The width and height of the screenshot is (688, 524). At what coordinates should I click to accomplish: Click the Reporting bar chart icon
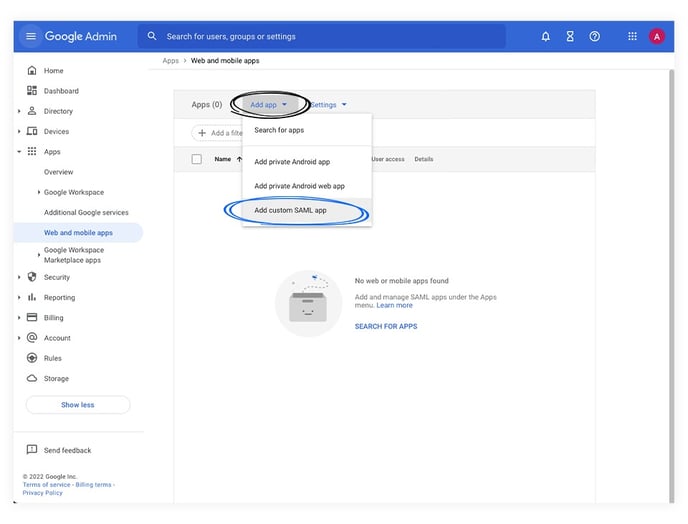(32, 297)
